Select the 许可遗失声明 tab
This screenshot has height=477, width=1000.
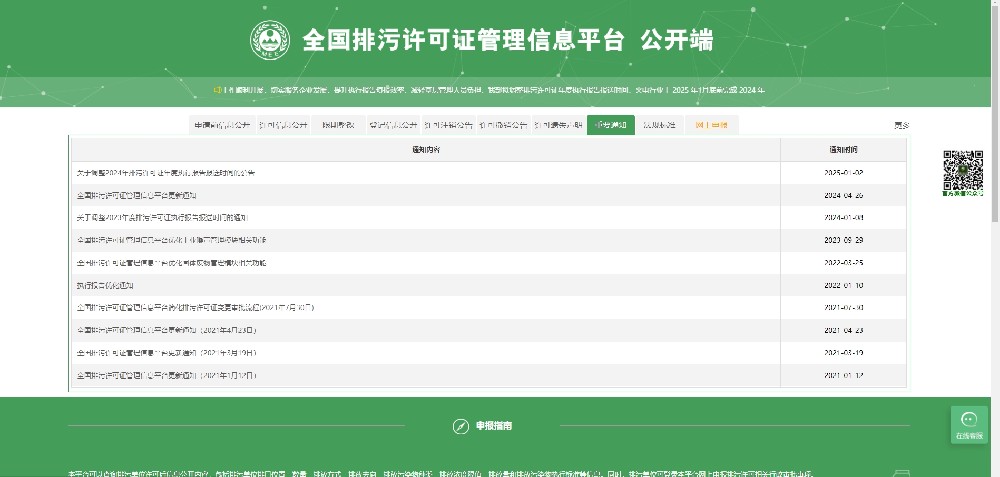click(557, 125)
